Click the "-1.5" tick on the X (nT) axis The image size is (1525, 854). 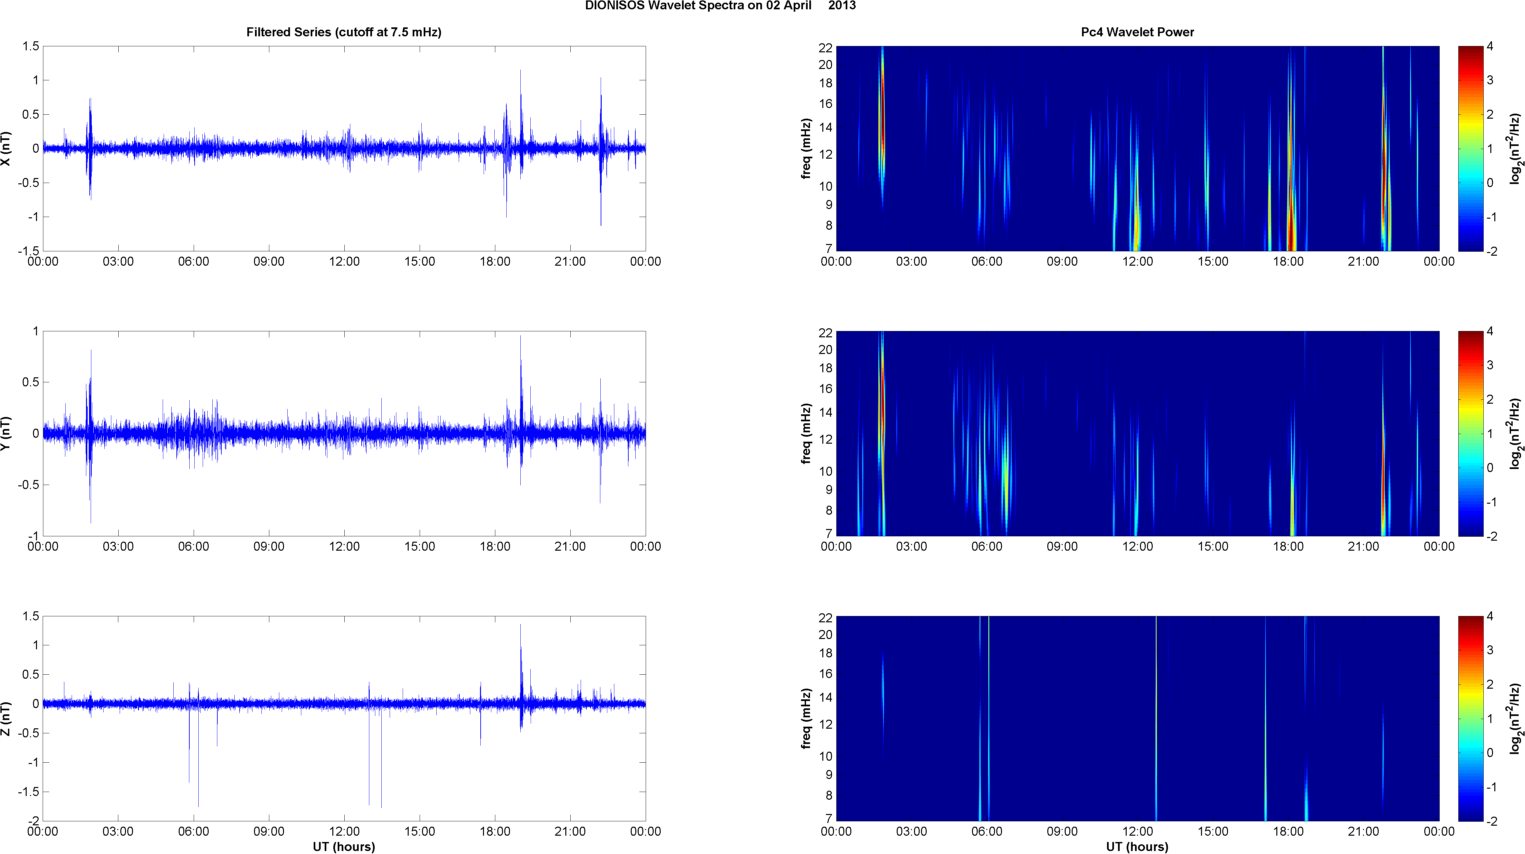tap(28, 251)
